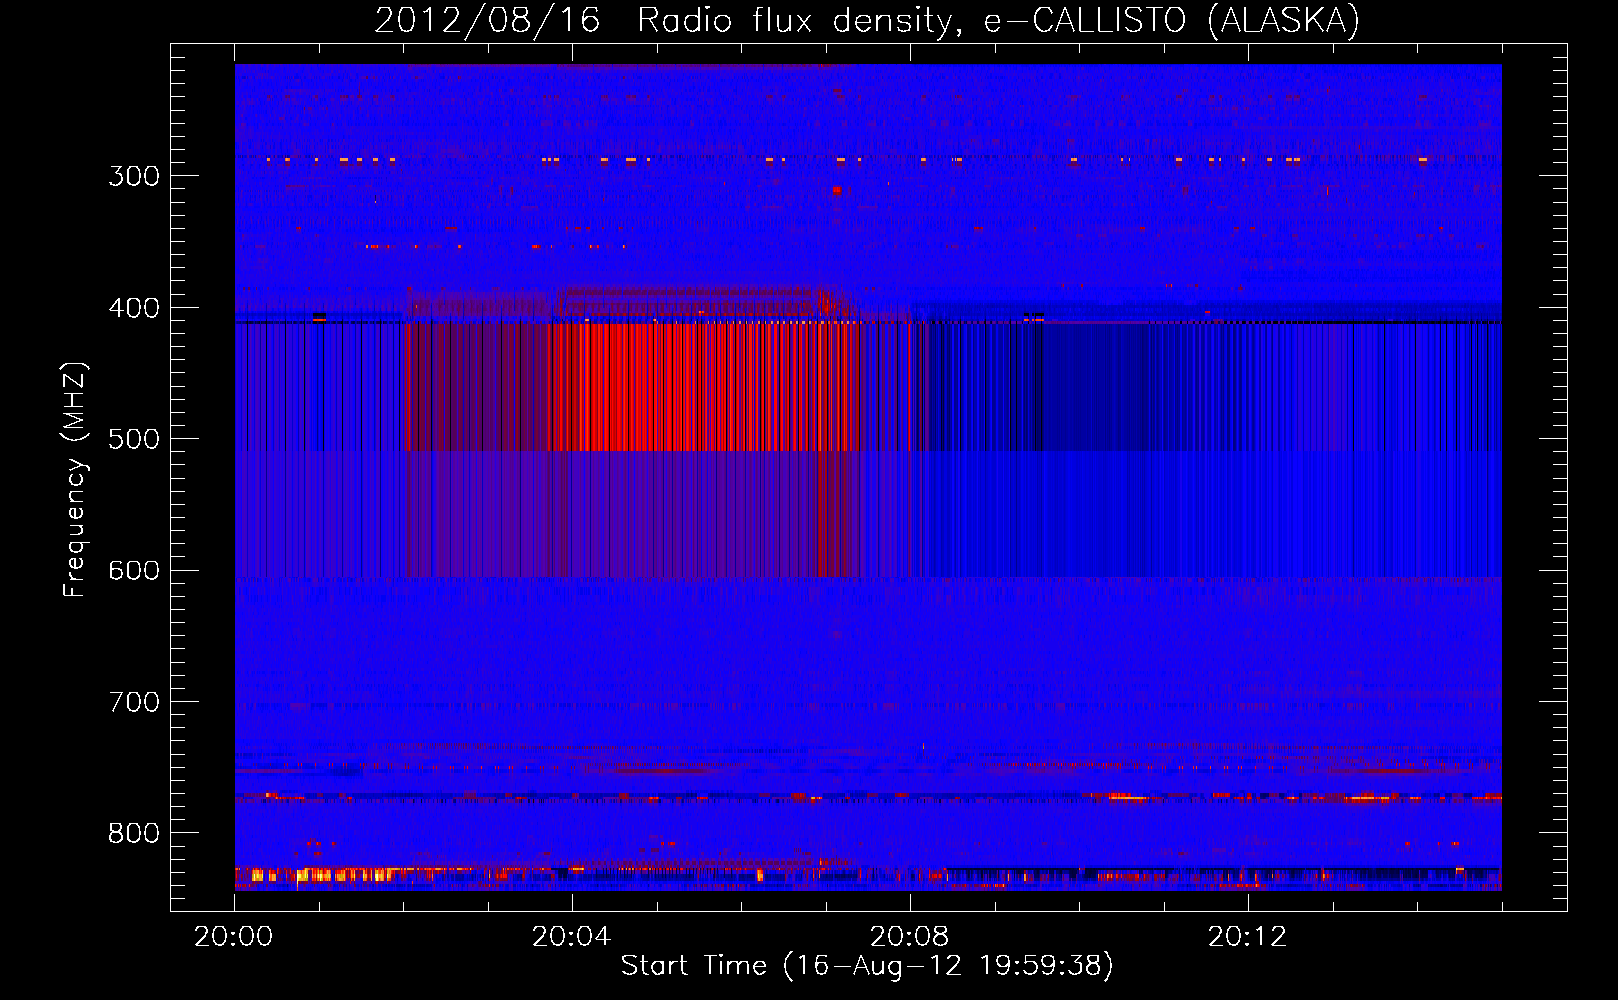Click the bright red burst in the spectrogram
Image resolution: width=1618 pixels, height=1000 pixels.
coord(705,387)
